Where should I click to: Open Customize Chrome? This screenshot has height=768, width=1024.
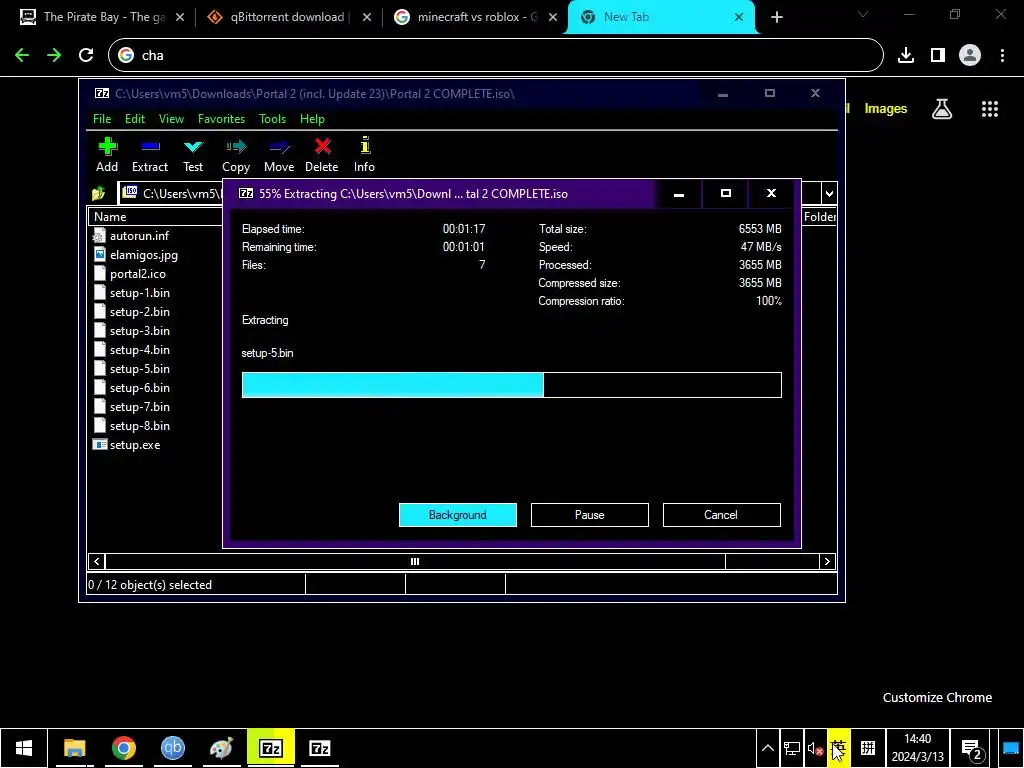[937, 697]
